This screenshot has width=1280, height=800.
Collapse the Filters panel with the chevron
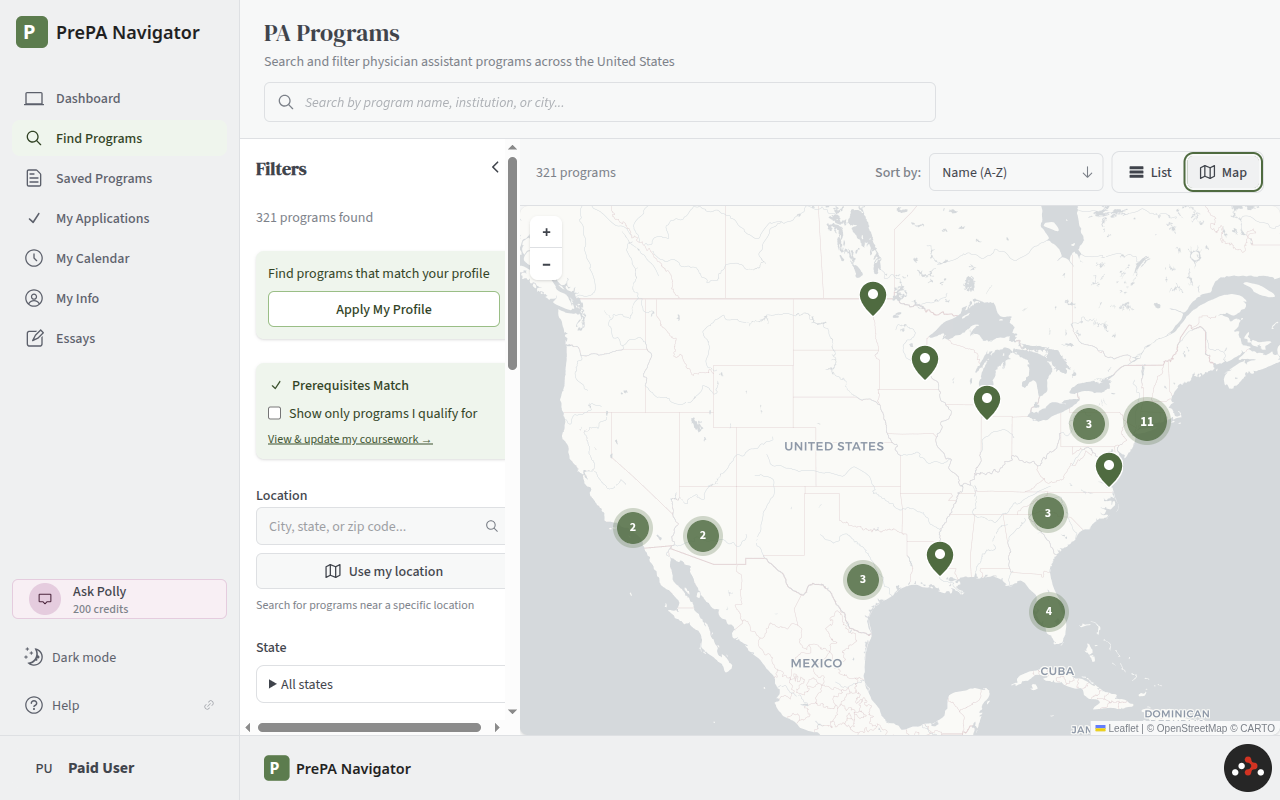pyautogui.click(x=495, y=167)
